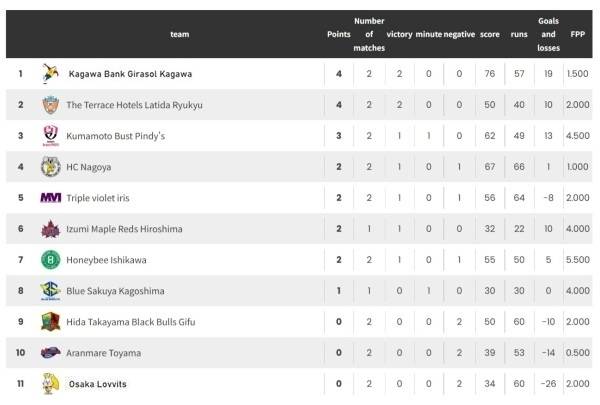The image size is (600, 405).
Task: Open the Osaka Lovvits team link
Action: click(x=97, y=384)
